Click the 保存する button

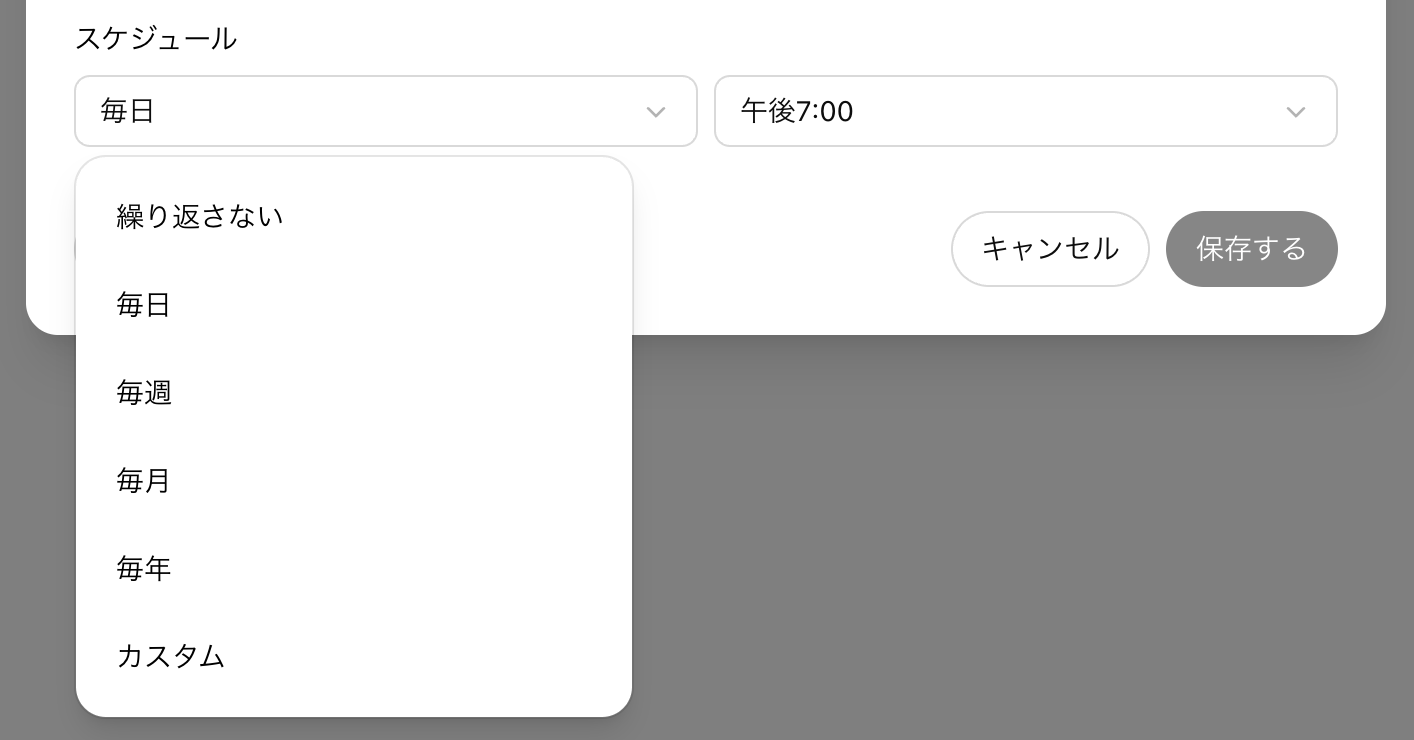coord(1251,249)
